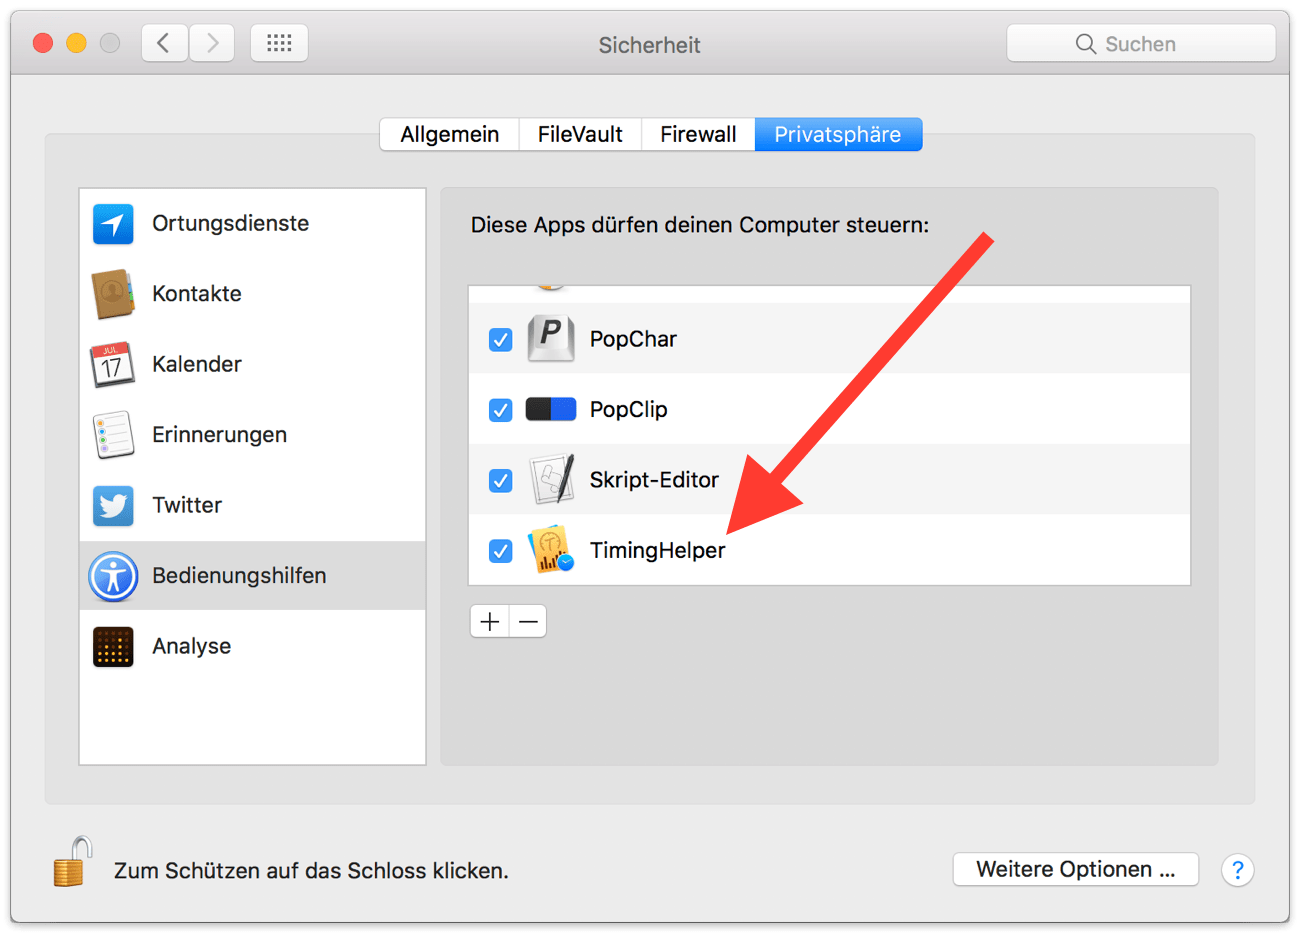Screen dimensions: 1300x933
Task: Click the PopChar app icon
Action: [x=551, y=339]
